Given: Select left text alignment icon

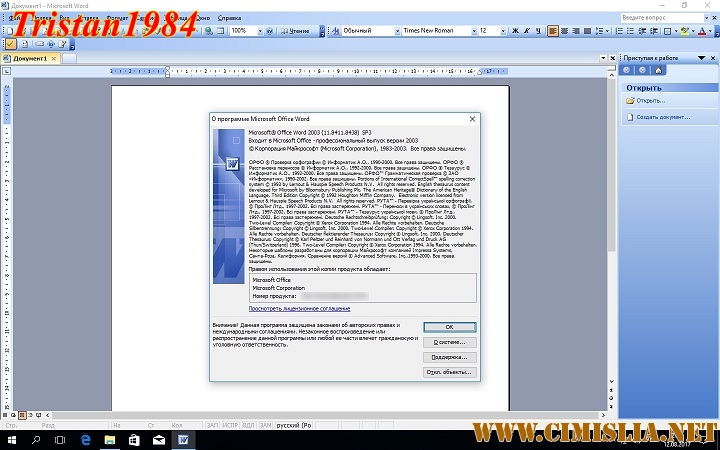Looking at the screenshot, I should (x=553, y=31).
